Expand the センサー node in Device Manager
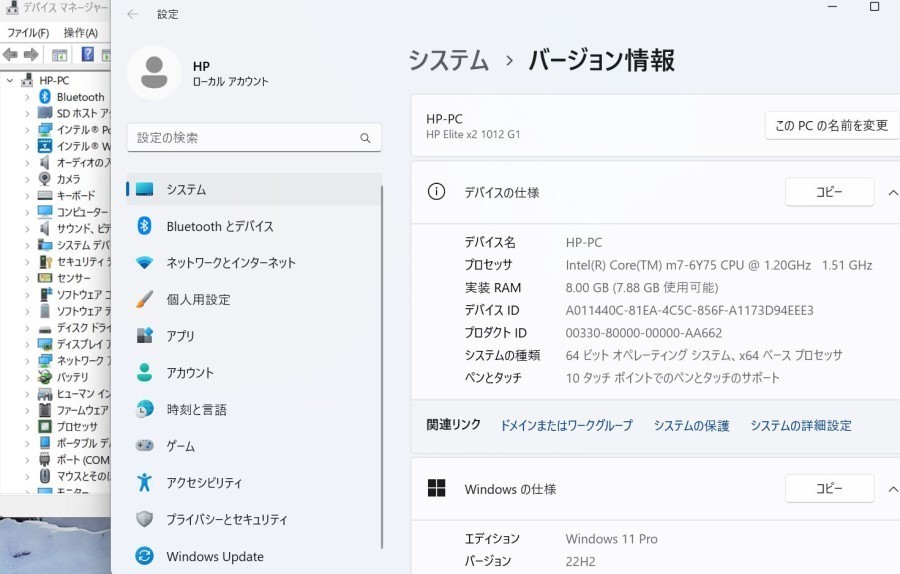This screenshot has width=900, height=574. 27,278
